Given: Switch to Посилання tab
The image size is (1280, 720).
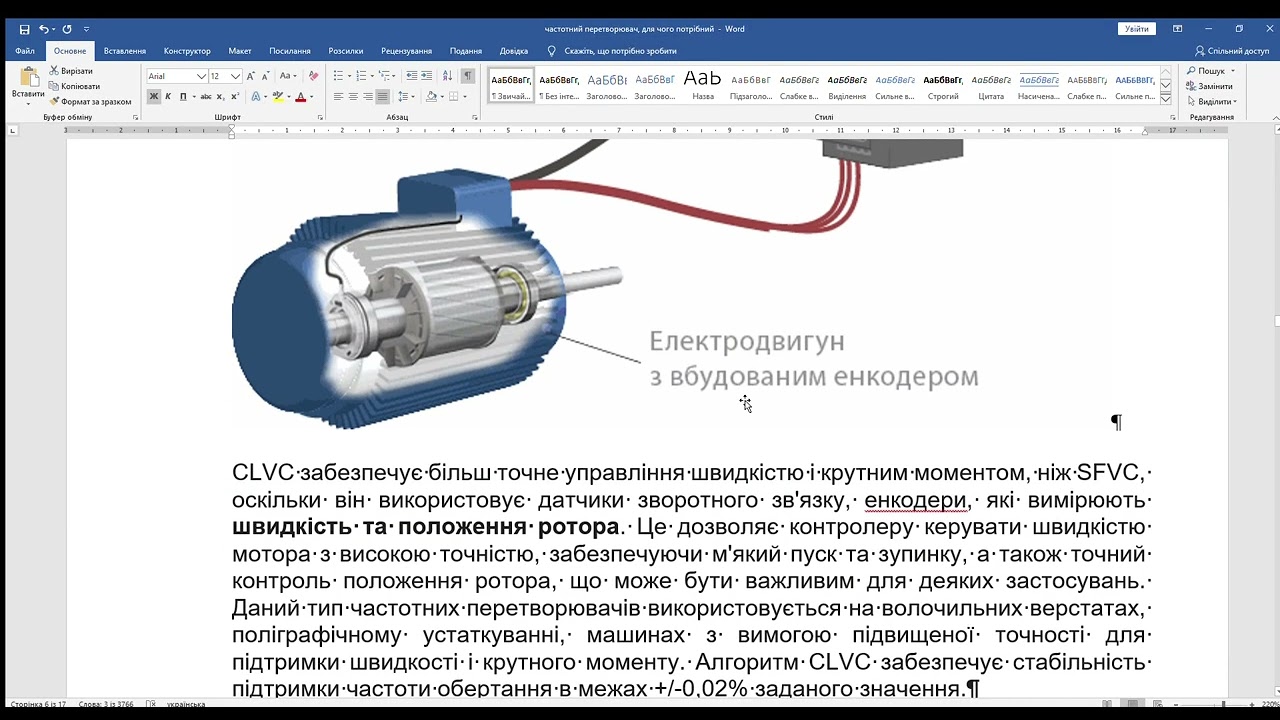Looking at the screenshot, I should (x=290, y=51).
